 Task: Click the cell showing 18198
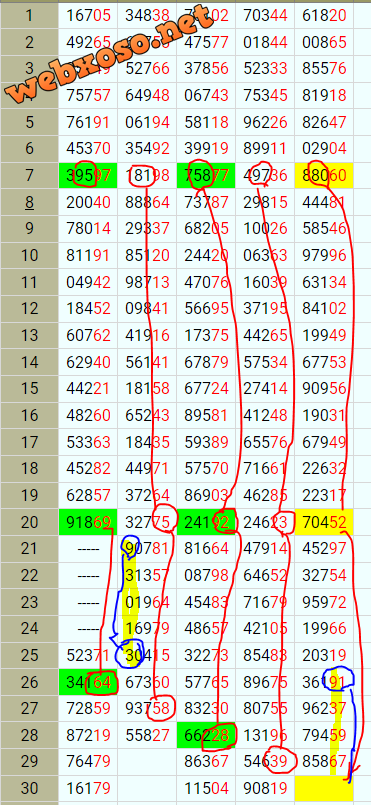pyautogui.click(x=147, y=176)
